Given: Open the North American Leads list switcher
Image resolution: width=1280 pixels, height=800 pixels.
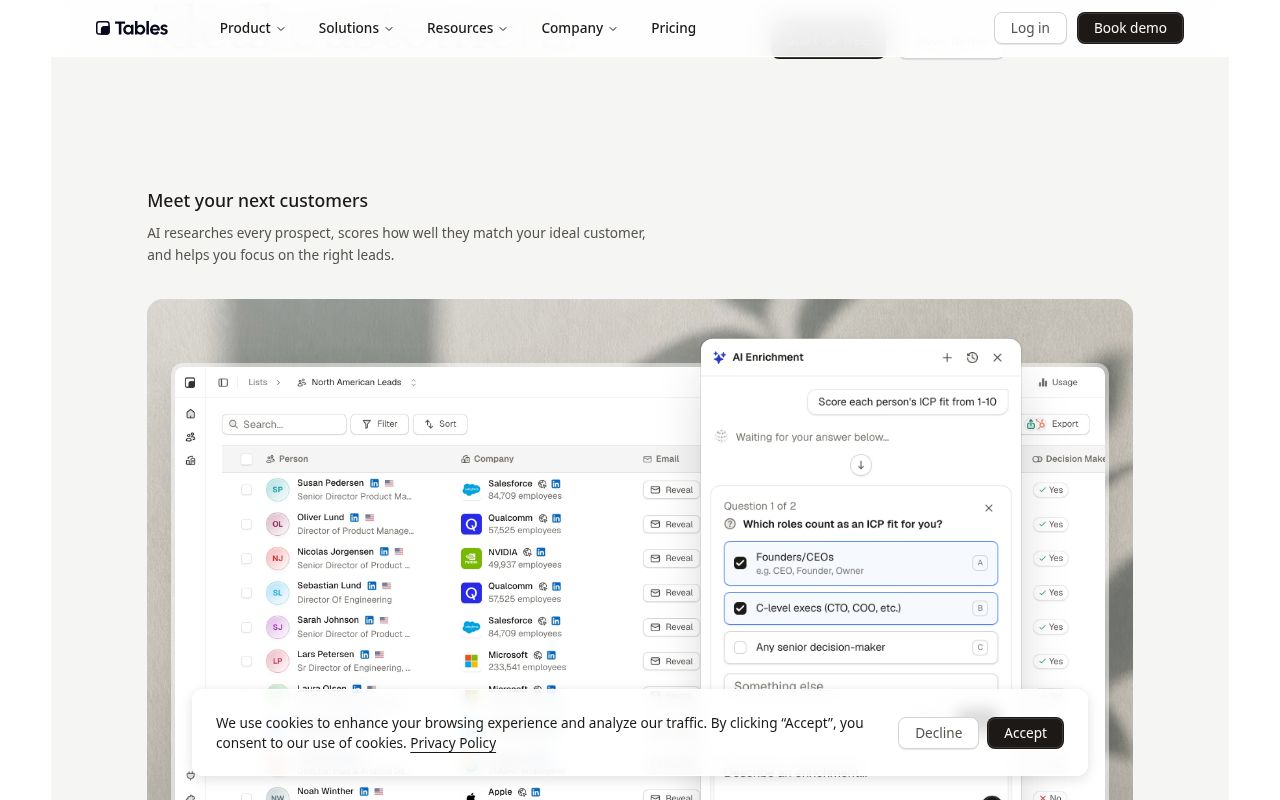Looking at the screenshot, I should (357, 382).
